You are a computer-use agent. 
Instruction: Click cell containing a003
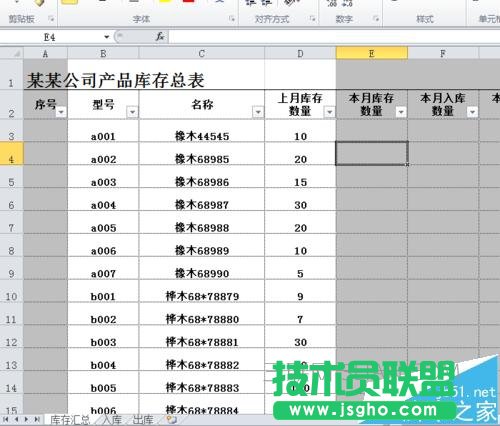[103, 177]
